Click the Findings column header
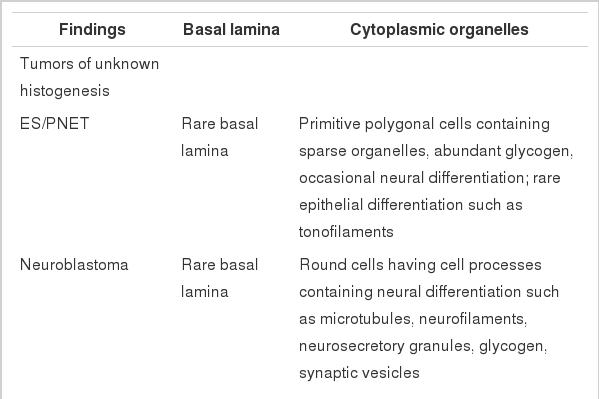This screenshot has height=399, width=599. 92,29
